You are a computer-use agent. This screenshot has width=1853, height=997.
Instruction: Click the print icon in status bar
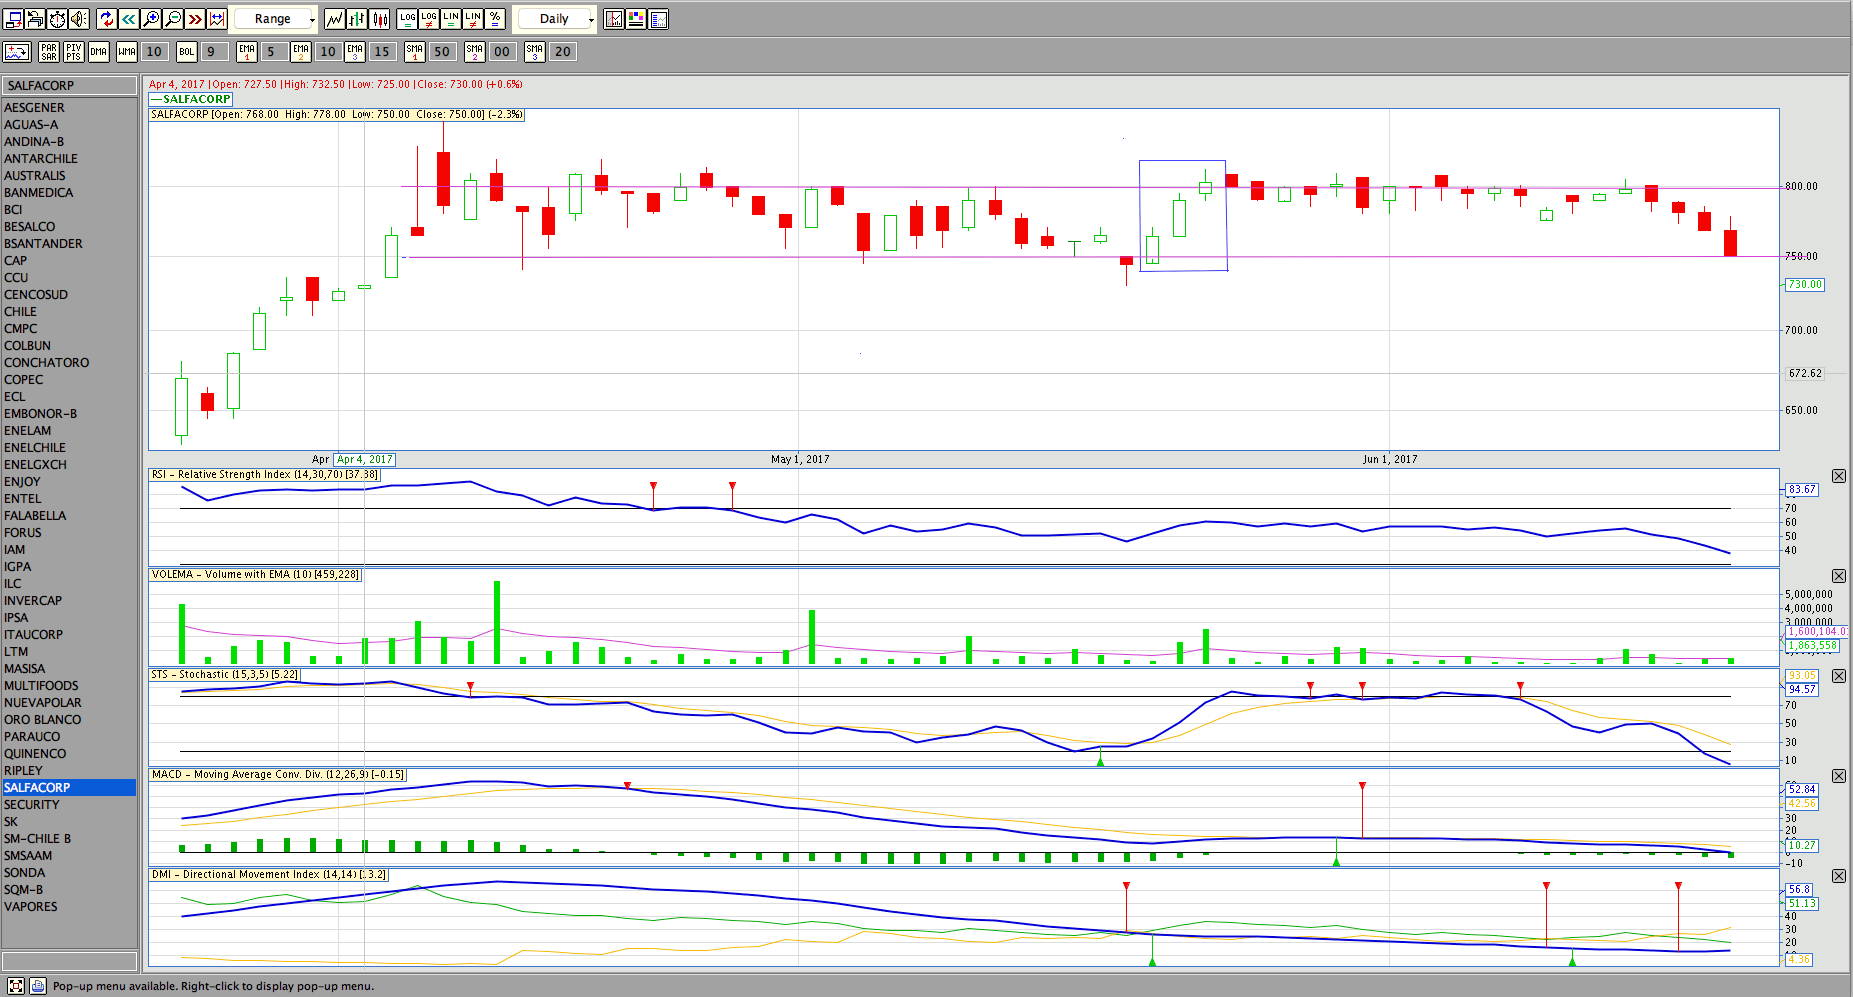[x=37, y=986]
